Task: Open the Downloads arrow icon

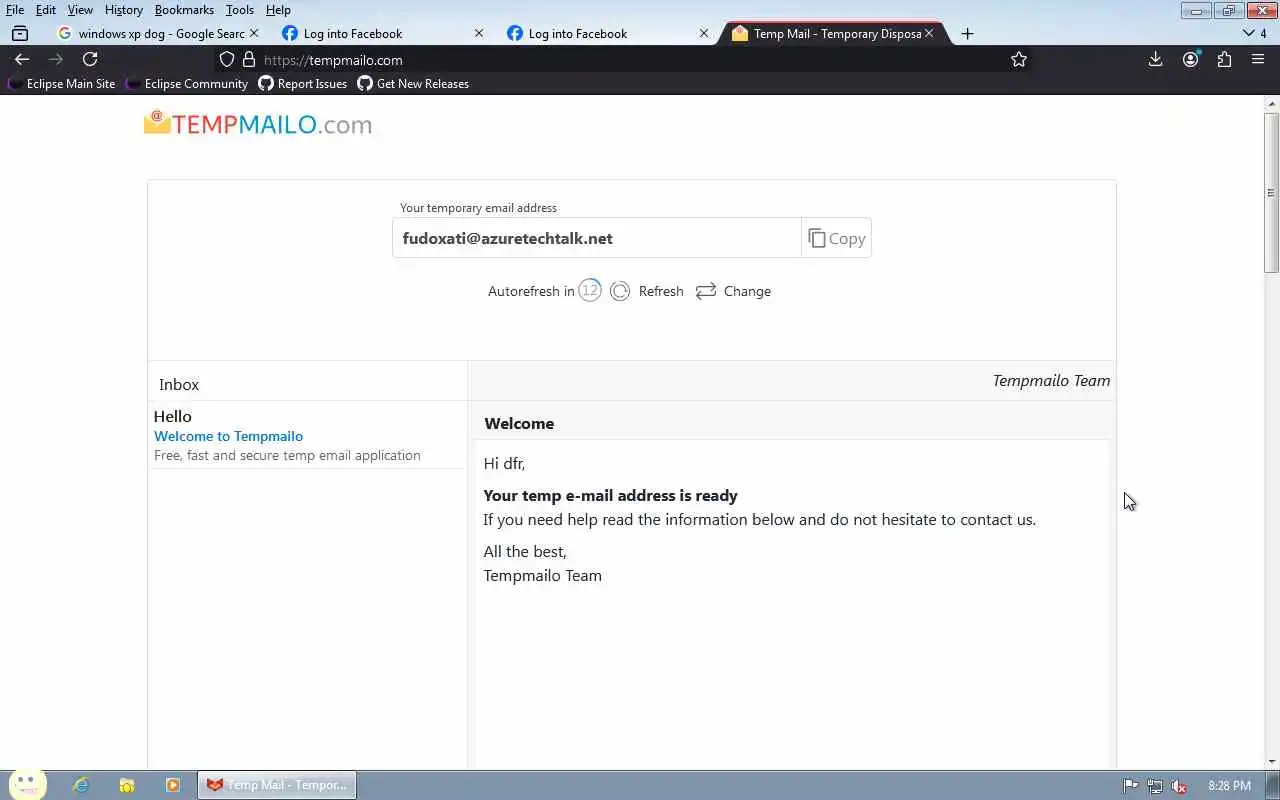Action: (x=1155, y=60)
